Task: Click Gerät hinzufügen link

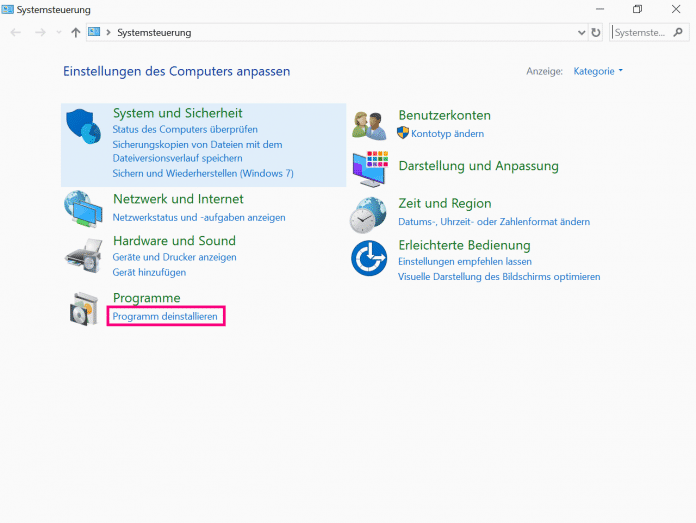Action: [x=149, y=272]
